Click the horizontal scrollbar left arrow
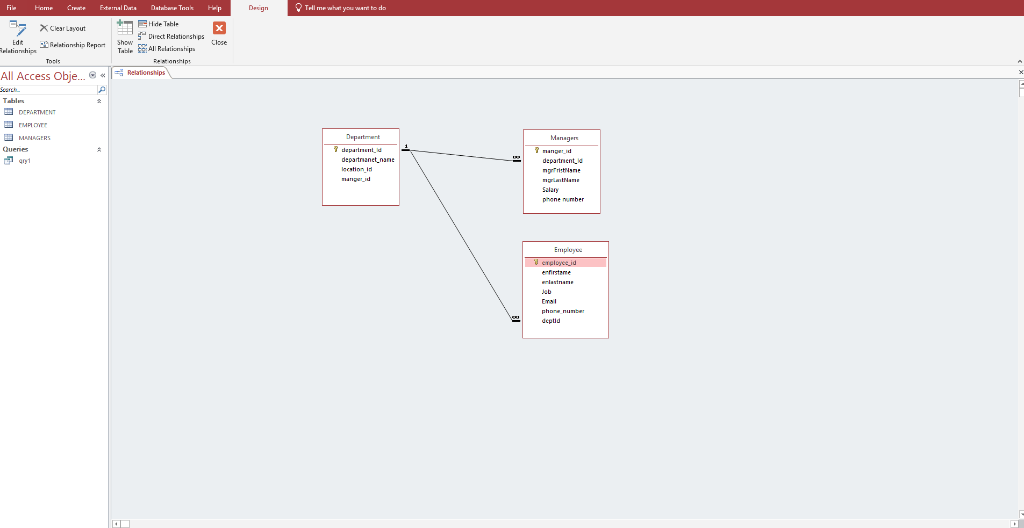The width and height of the screenshot is (1024, 528). coord(116,523)
